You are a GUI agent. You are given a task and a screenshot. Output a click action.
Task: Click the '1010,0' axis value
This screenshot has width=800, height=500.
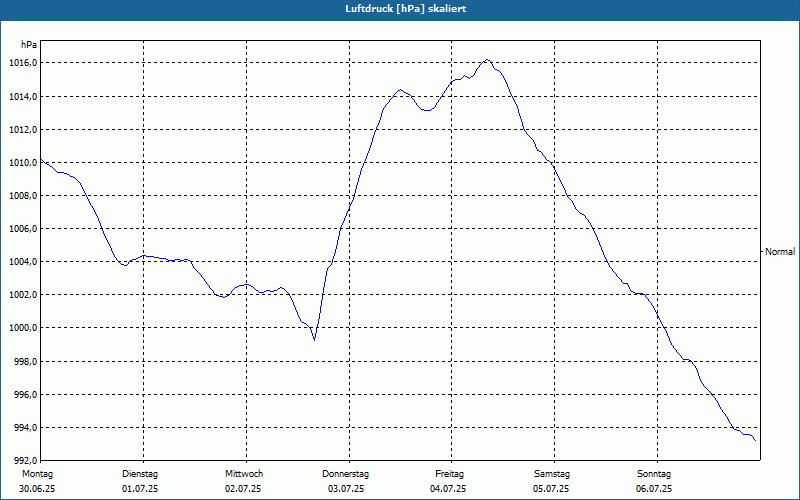point(23,163)
